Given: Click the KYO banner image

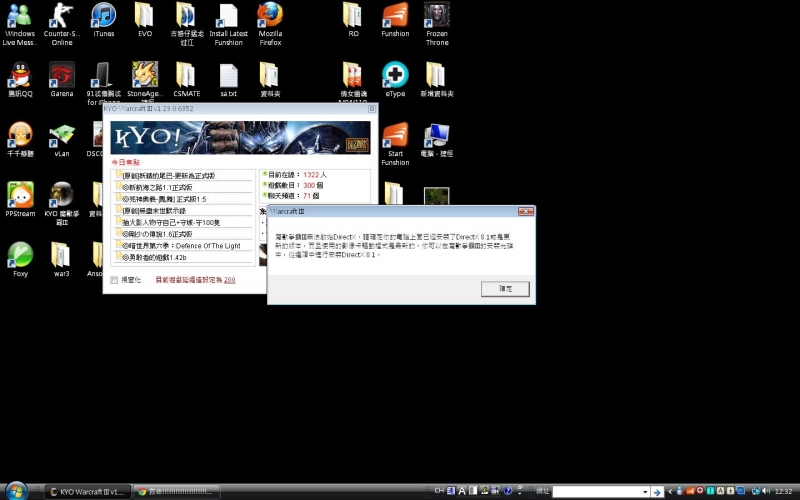Looking at the screenshot, I should click(240, 137).
